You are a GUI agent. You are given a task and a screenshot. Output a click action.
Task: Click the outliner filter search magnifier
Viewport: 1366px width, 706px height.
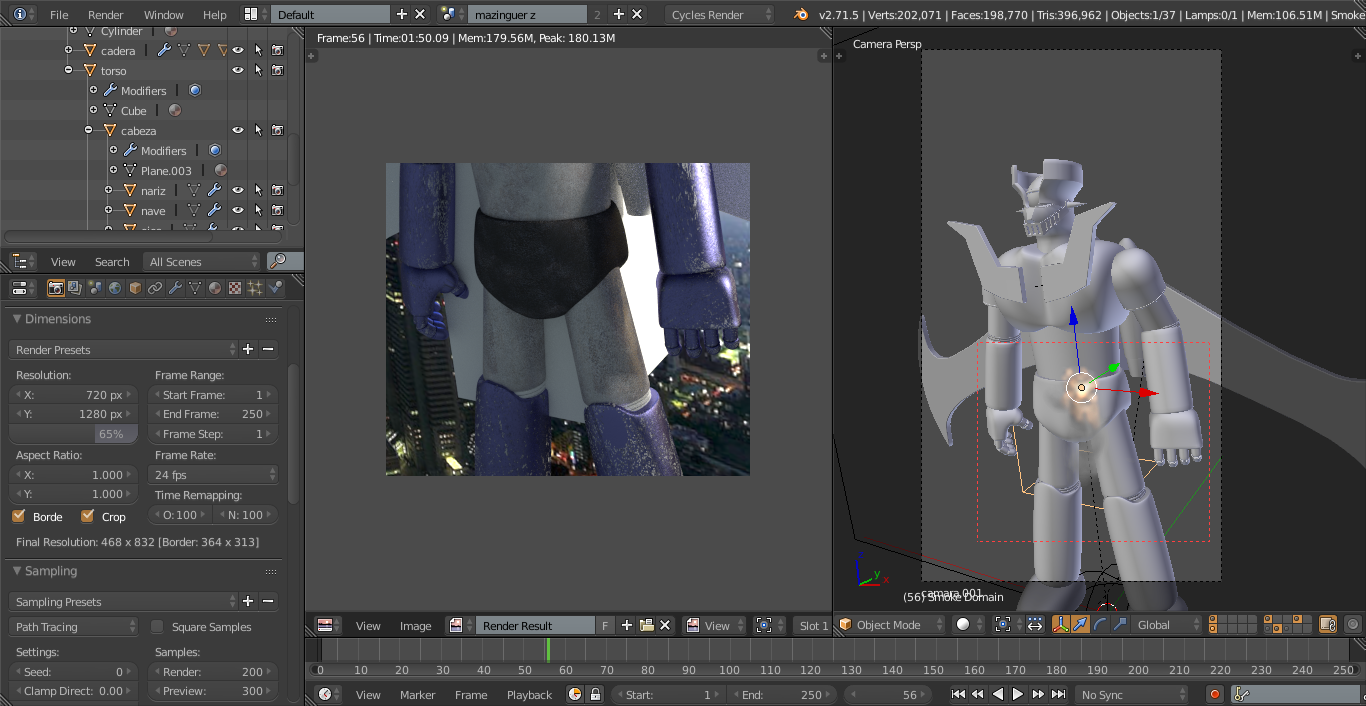coord(278,261)
